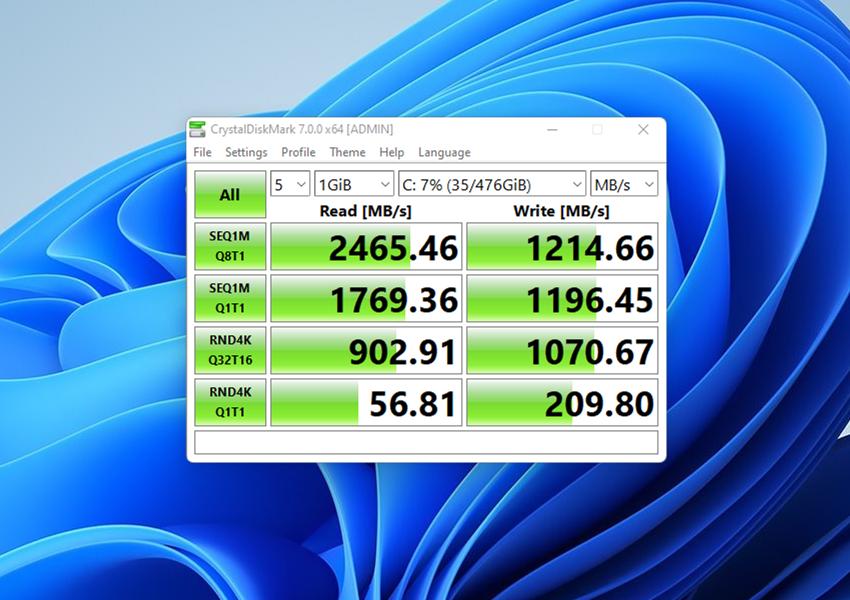Click the CrystalDiskMark app icon in title bar
This screenshot has height=600, width=850.
click(x=197, y=129)
